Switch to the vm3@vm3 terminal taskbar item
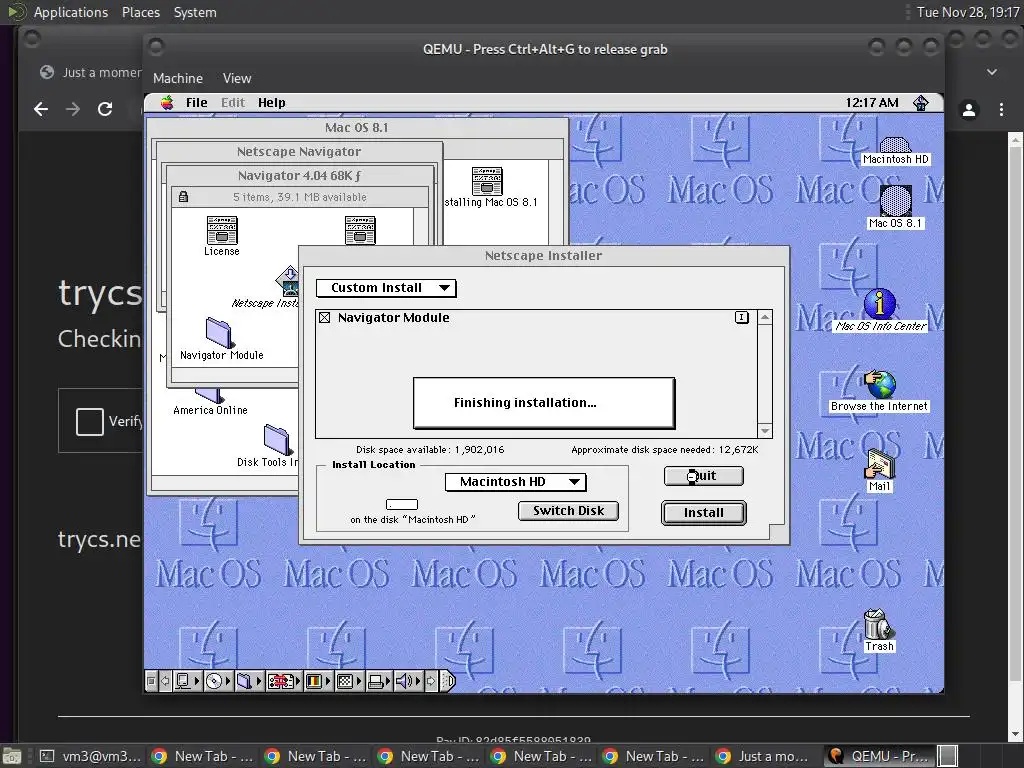Viewport: 1024px width, 768px height. click(x=89, y=756)
